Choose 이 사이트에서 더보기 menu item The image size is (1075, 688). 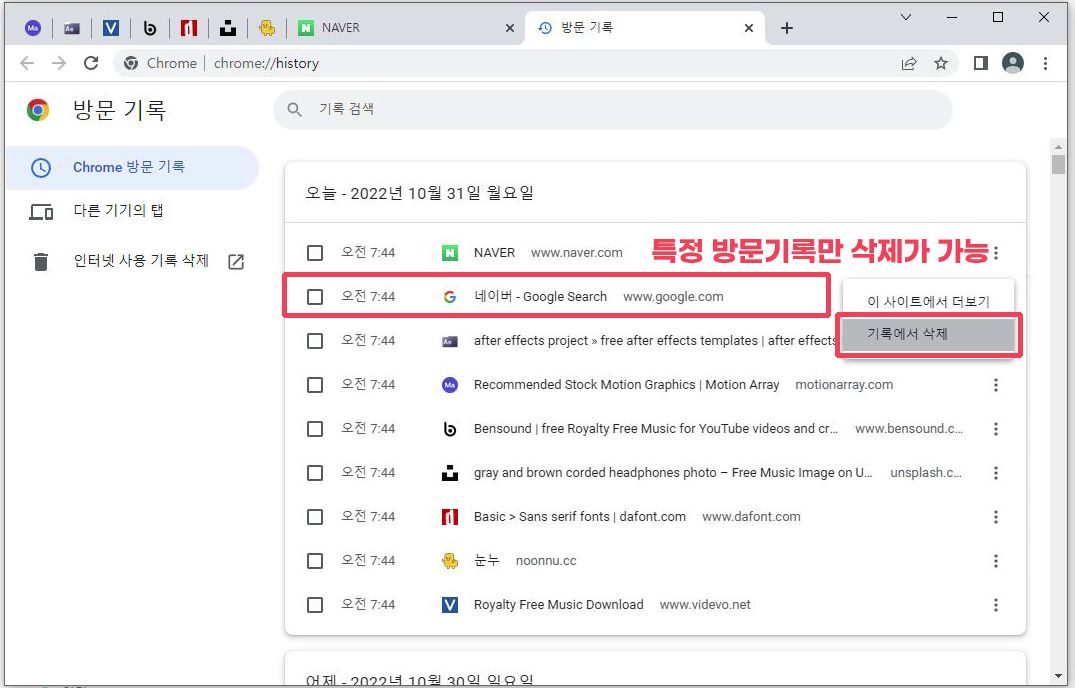pos(928,302)
